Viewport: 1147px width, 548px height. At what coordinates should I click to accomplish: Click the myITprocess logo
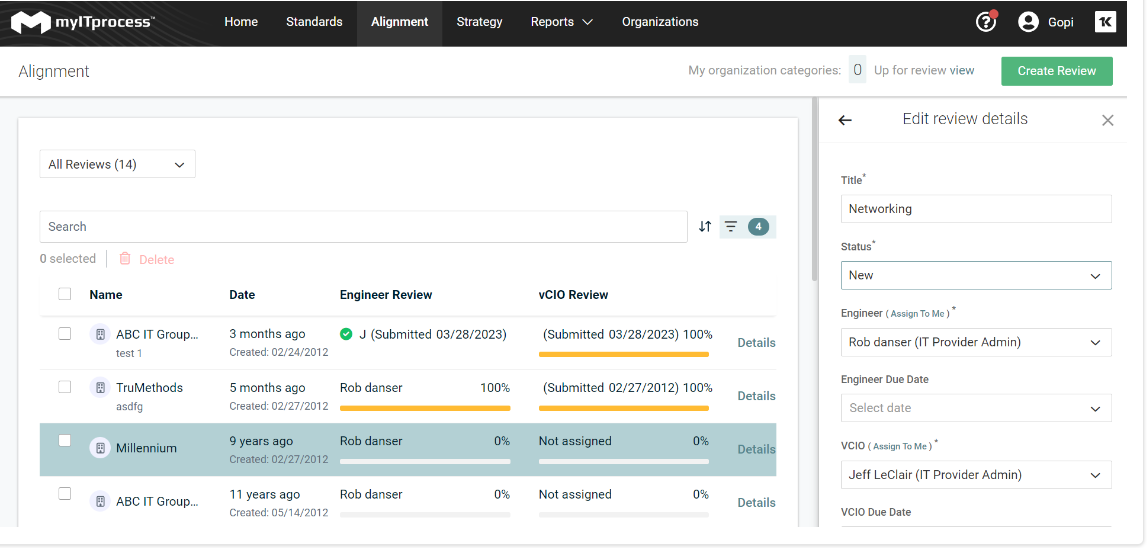click(83, 22)
